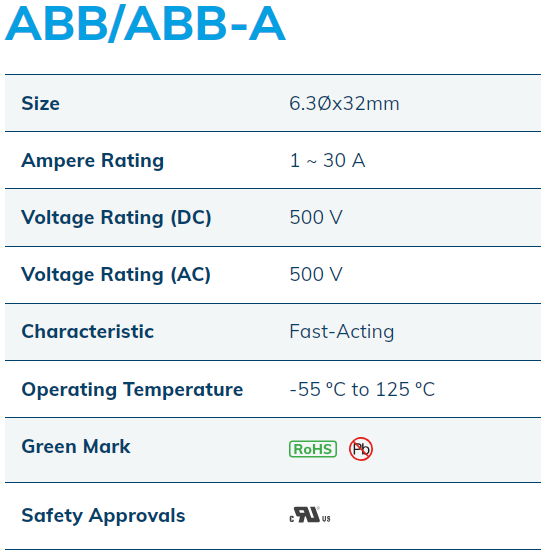Click the Fast-Acting value text
The height and width of the screenshot is (556, 547).
(342, 332)
